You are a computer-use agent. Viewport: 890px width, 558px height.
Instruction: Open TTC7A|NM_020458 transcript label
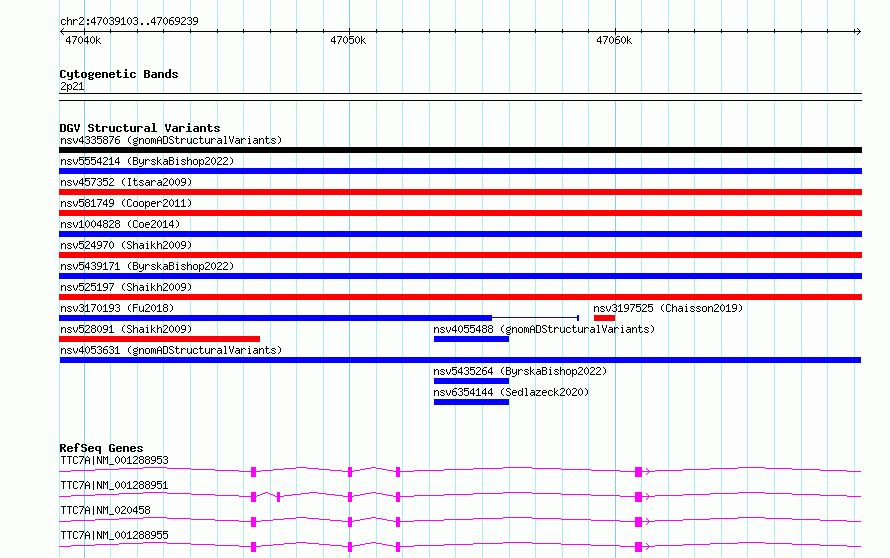(105, 510)
